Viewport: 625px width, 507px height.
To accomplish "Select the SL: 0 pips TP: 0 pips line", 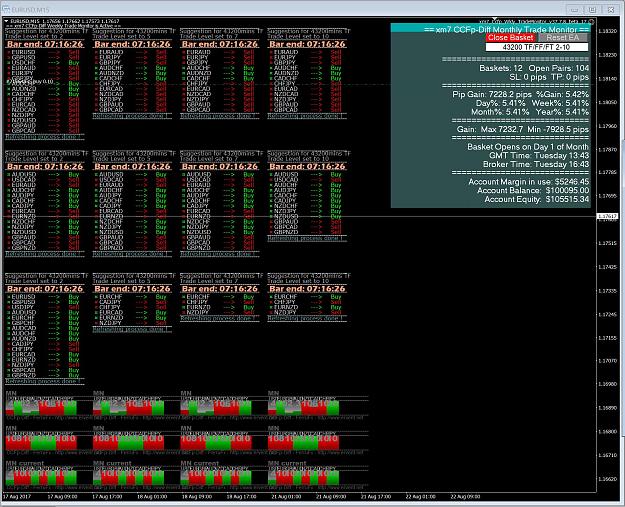I will [x=549, y=77].
